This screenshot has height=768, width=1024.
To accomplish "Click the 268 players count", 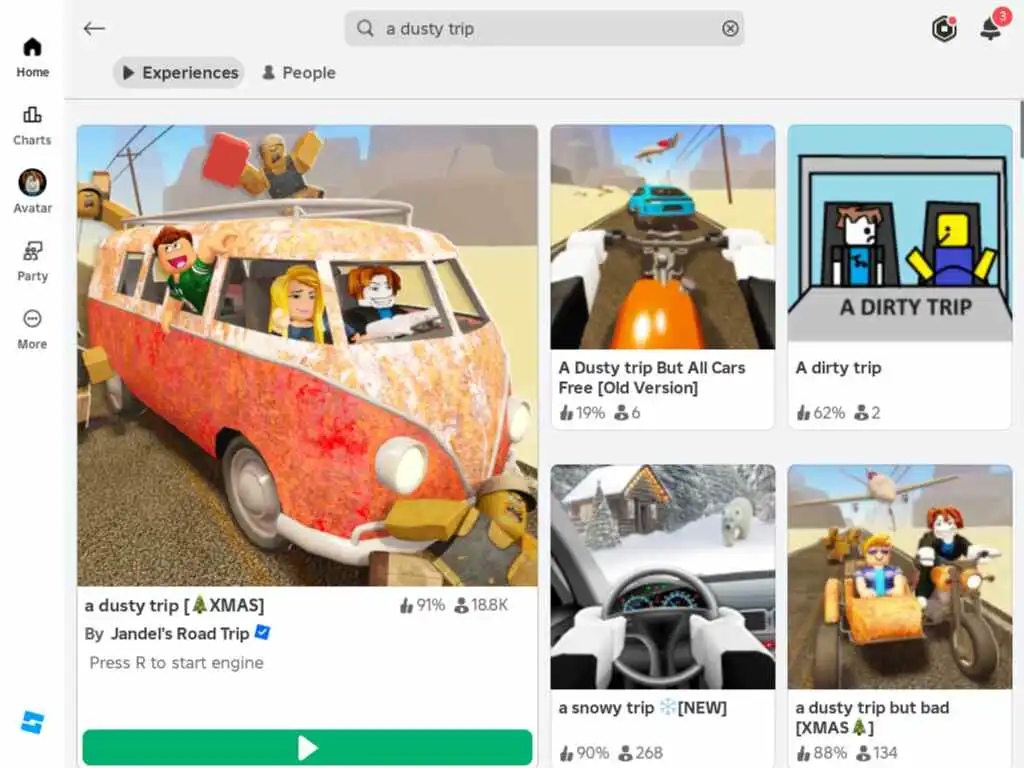I will pos(641,753).
